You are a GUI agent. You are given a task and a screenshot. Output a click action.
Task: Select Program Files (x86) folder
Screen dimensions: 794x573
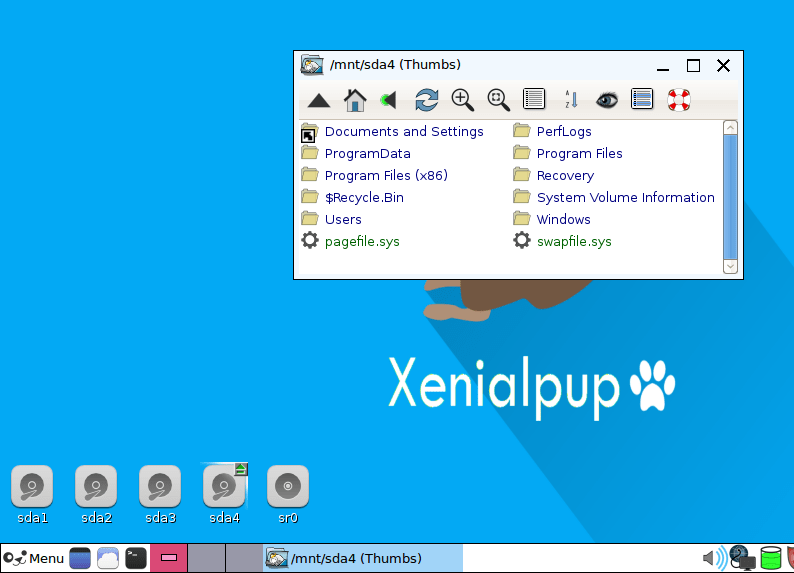(374, 176)
